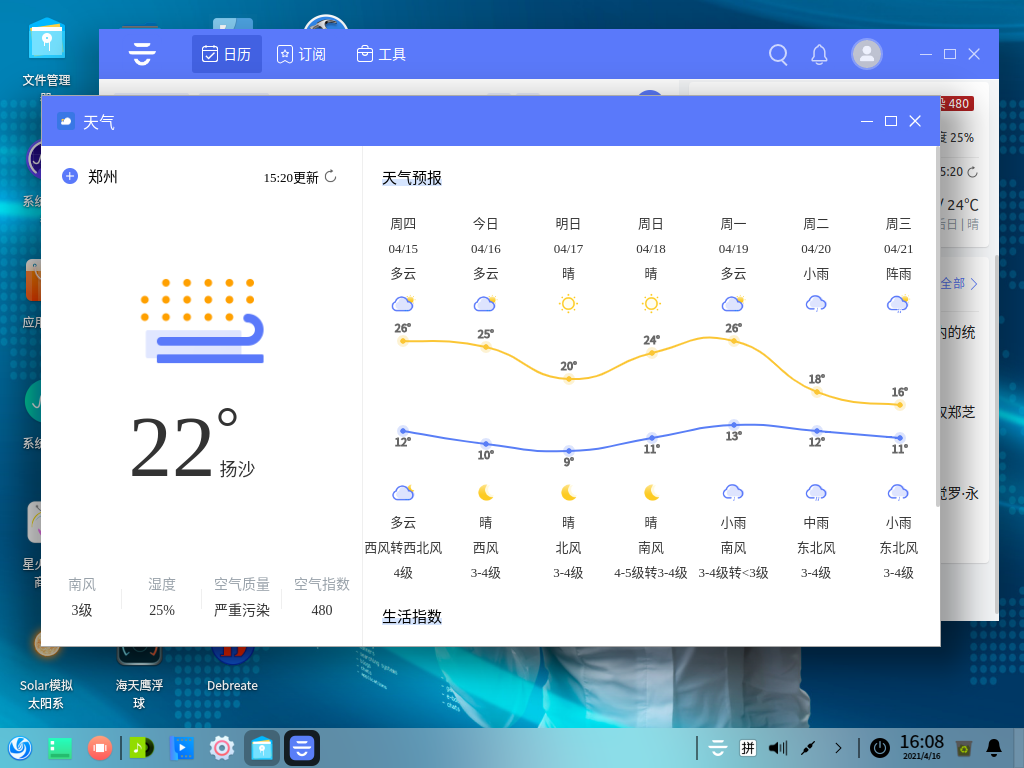Open the 全部 link in the calendar window
This screenshot has height=768, width=1024.
click(958, 283)
